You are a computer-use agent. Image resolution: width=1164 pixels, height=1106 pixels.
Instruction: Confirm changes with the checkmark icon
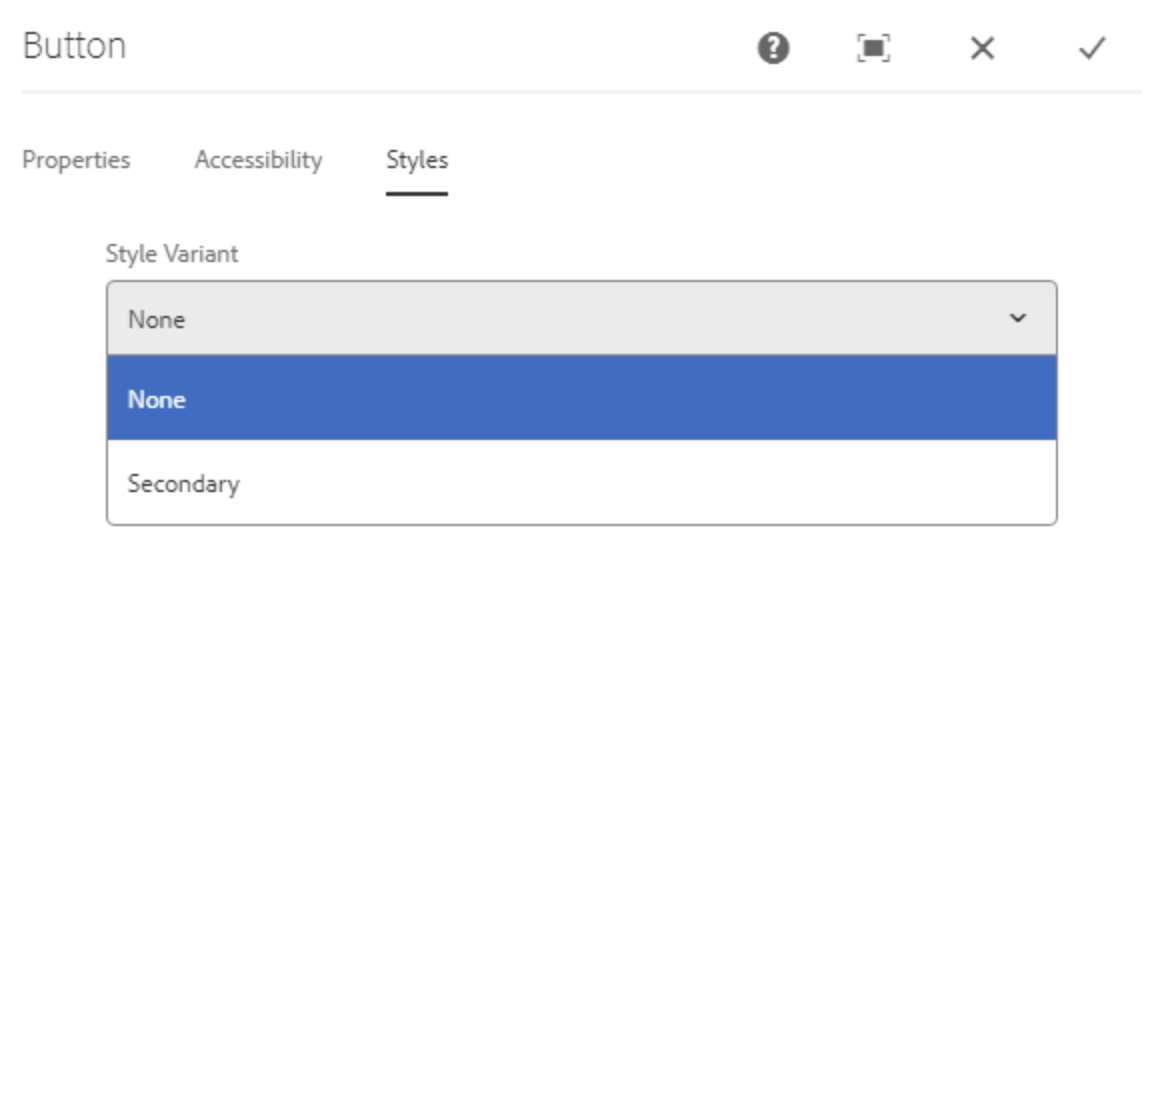1091,48
